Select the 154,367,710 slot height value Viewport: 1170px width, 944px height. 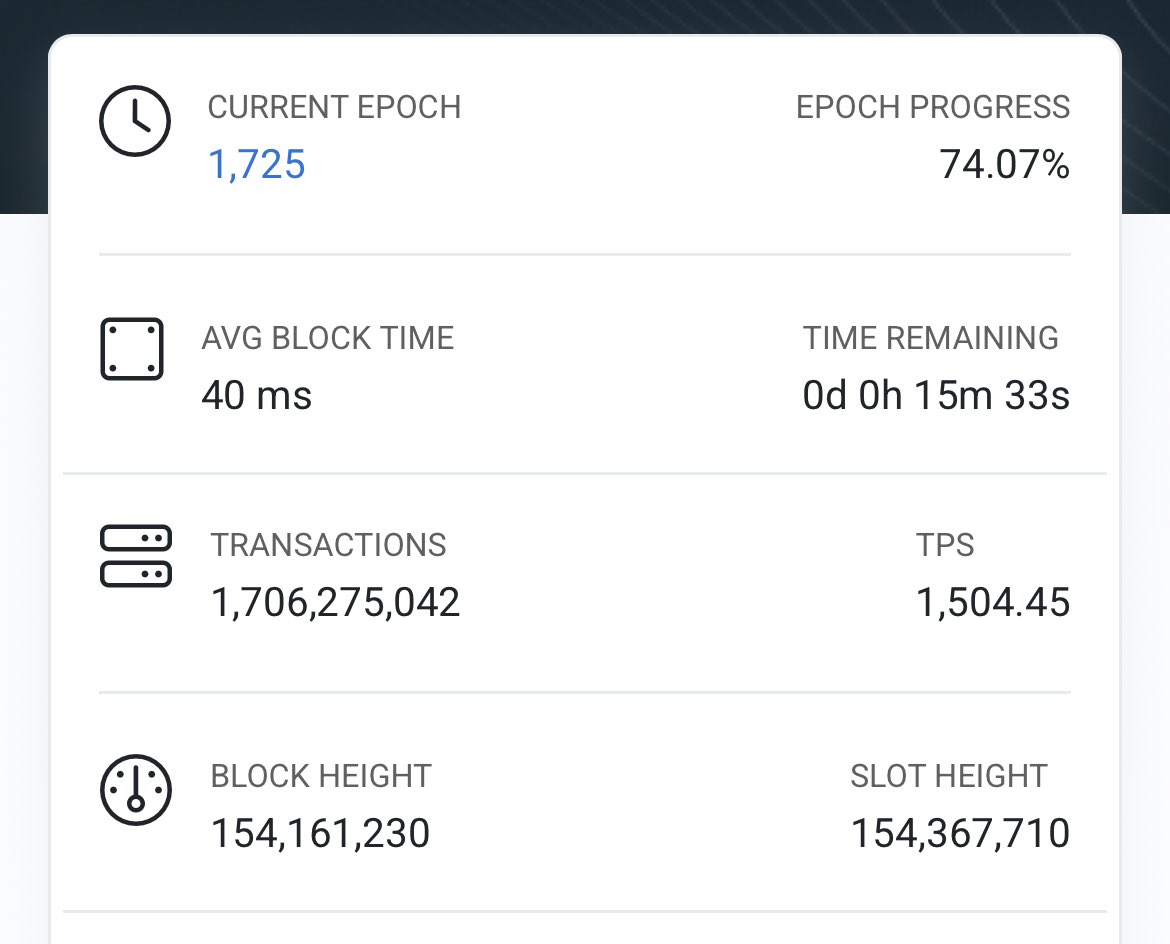click(960, 834)
